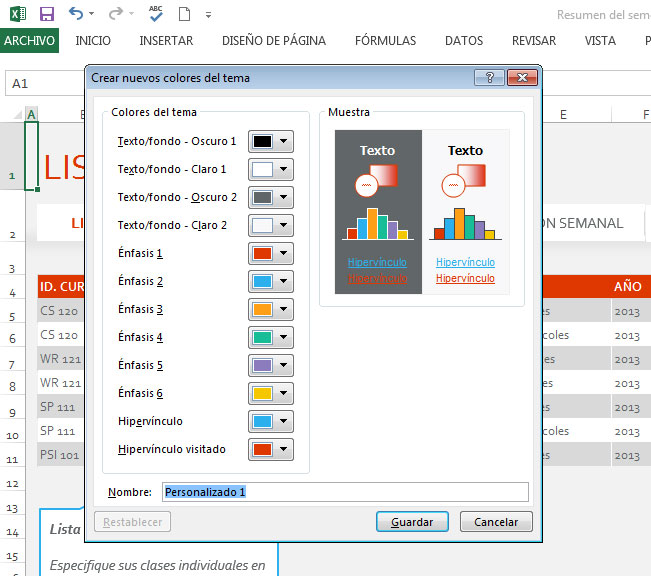The width and height of the screenshot is (651, 576).
Task: Open Texto/fondo - Oscuro 1 color dropdown
Action: (284, 141)
